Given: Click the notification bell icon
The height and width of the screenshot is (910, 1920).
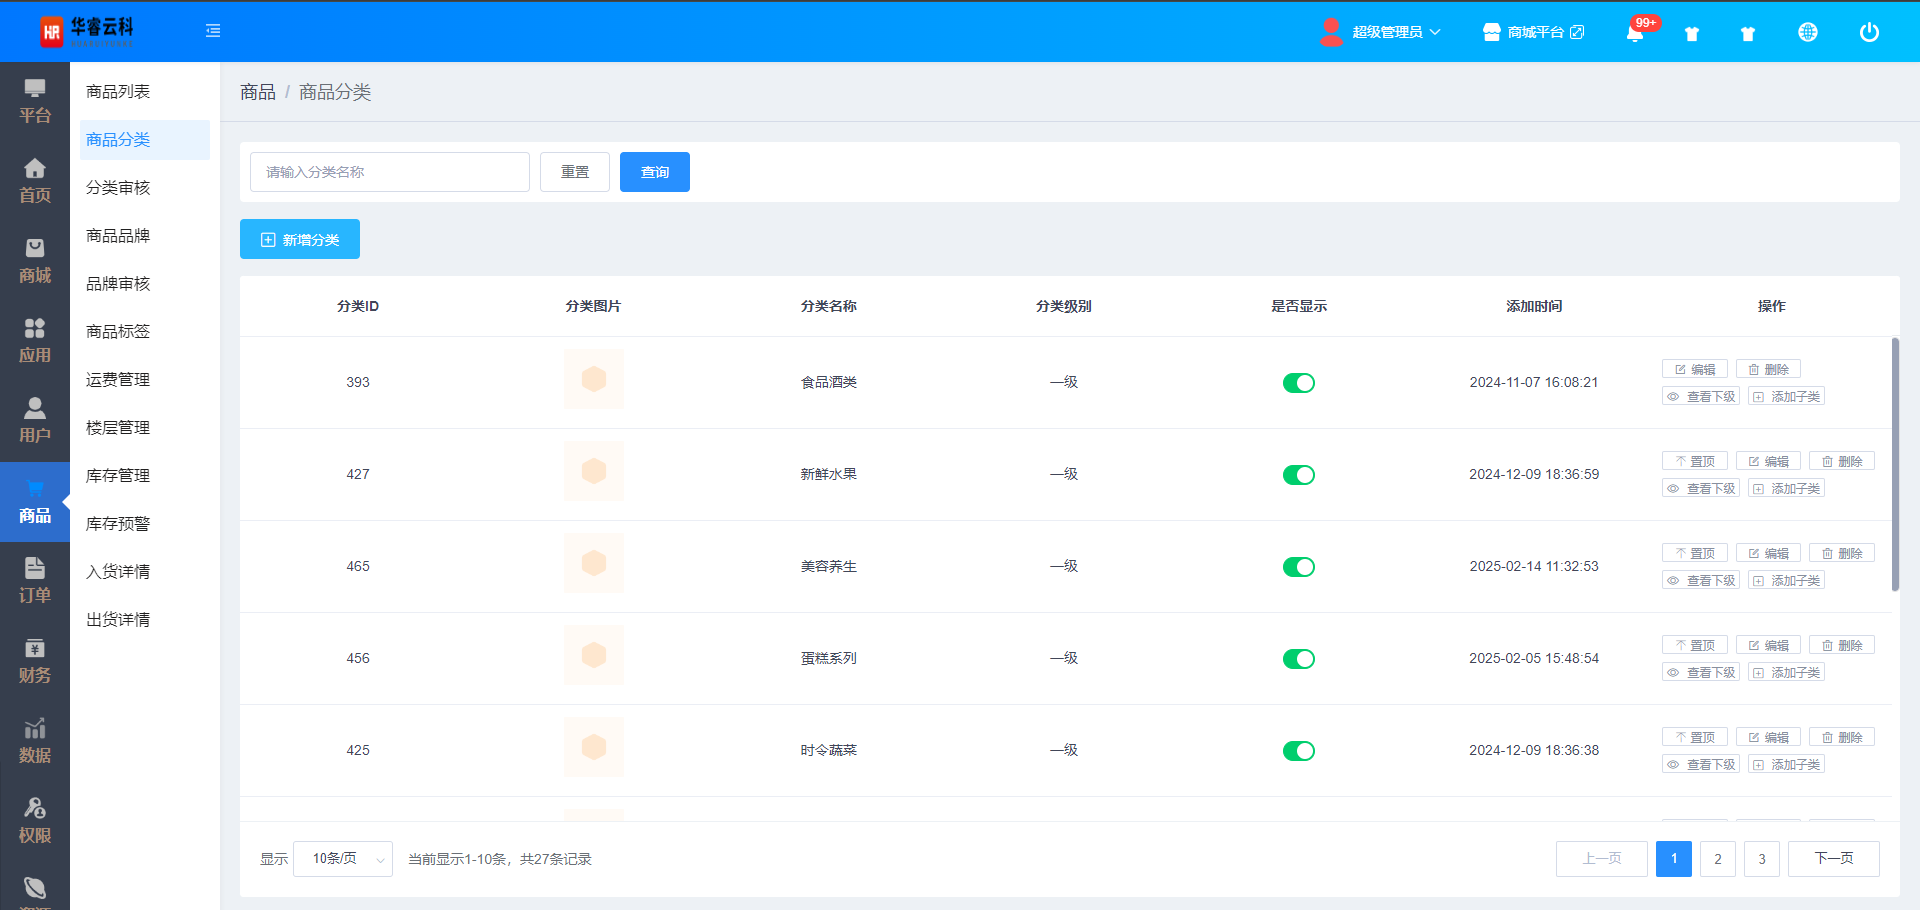Looking at the screenshot, I should [1634, 33].
